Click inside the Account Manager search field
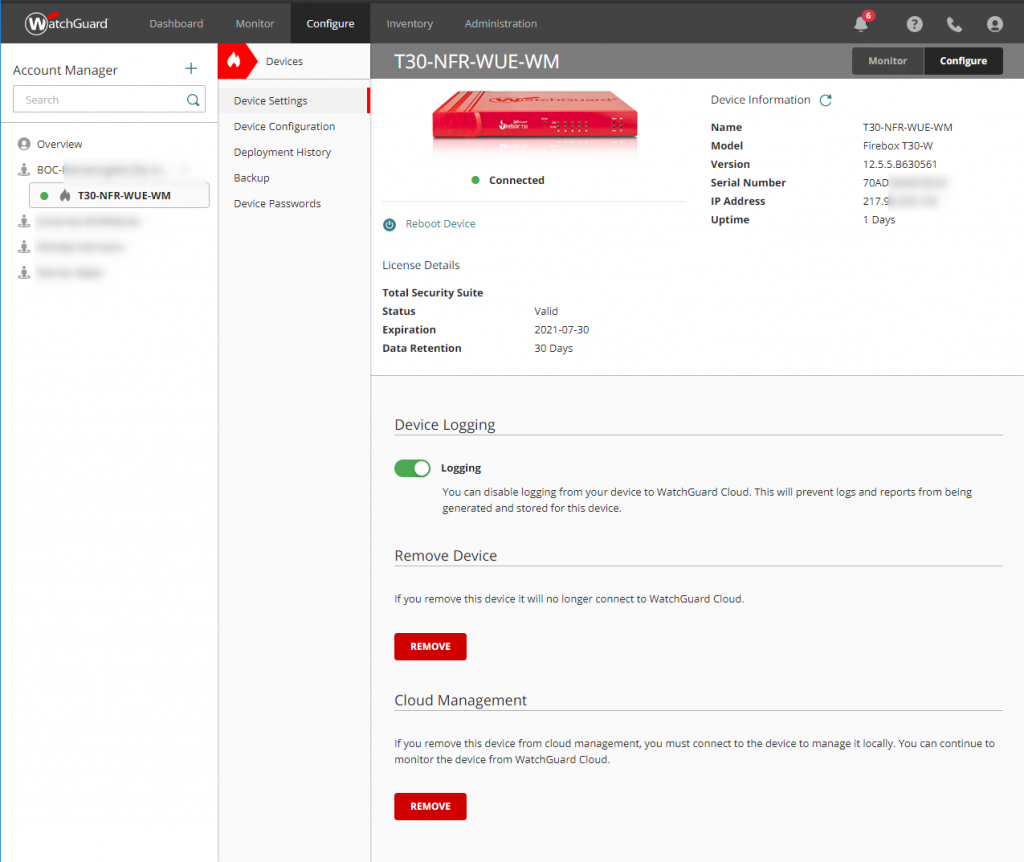This screenshot has width=1024, height=862. coord(100,99)
